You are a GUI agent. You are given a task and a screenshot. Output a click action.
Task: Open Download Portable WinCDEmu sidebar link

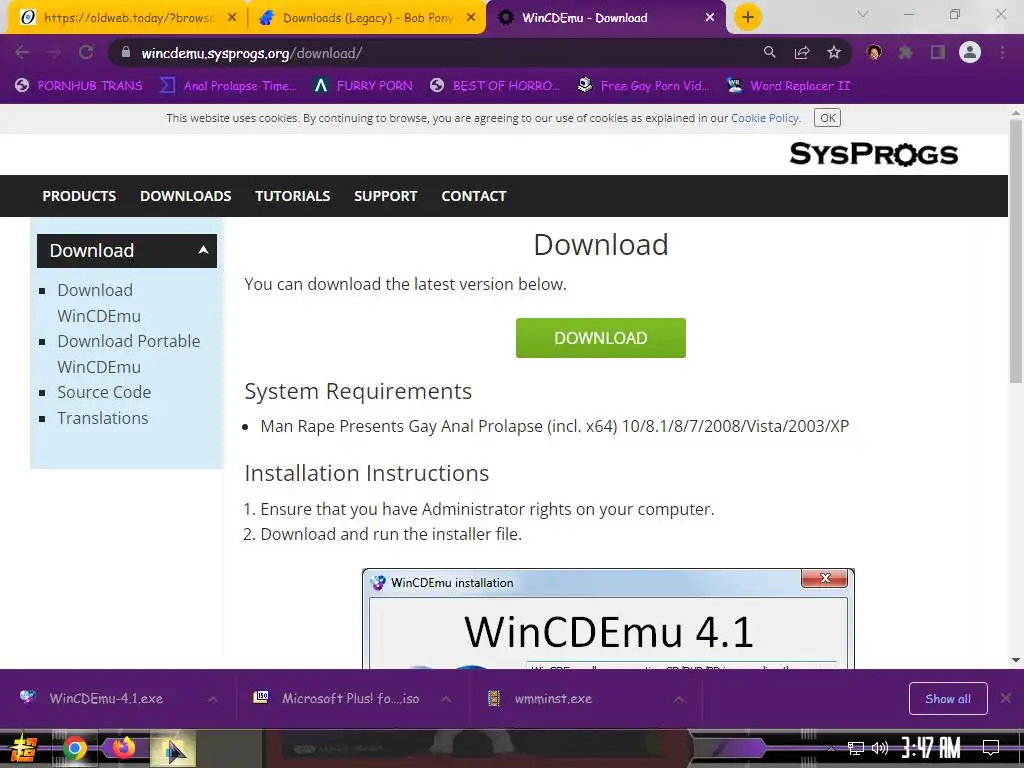[x=129, y=354]
